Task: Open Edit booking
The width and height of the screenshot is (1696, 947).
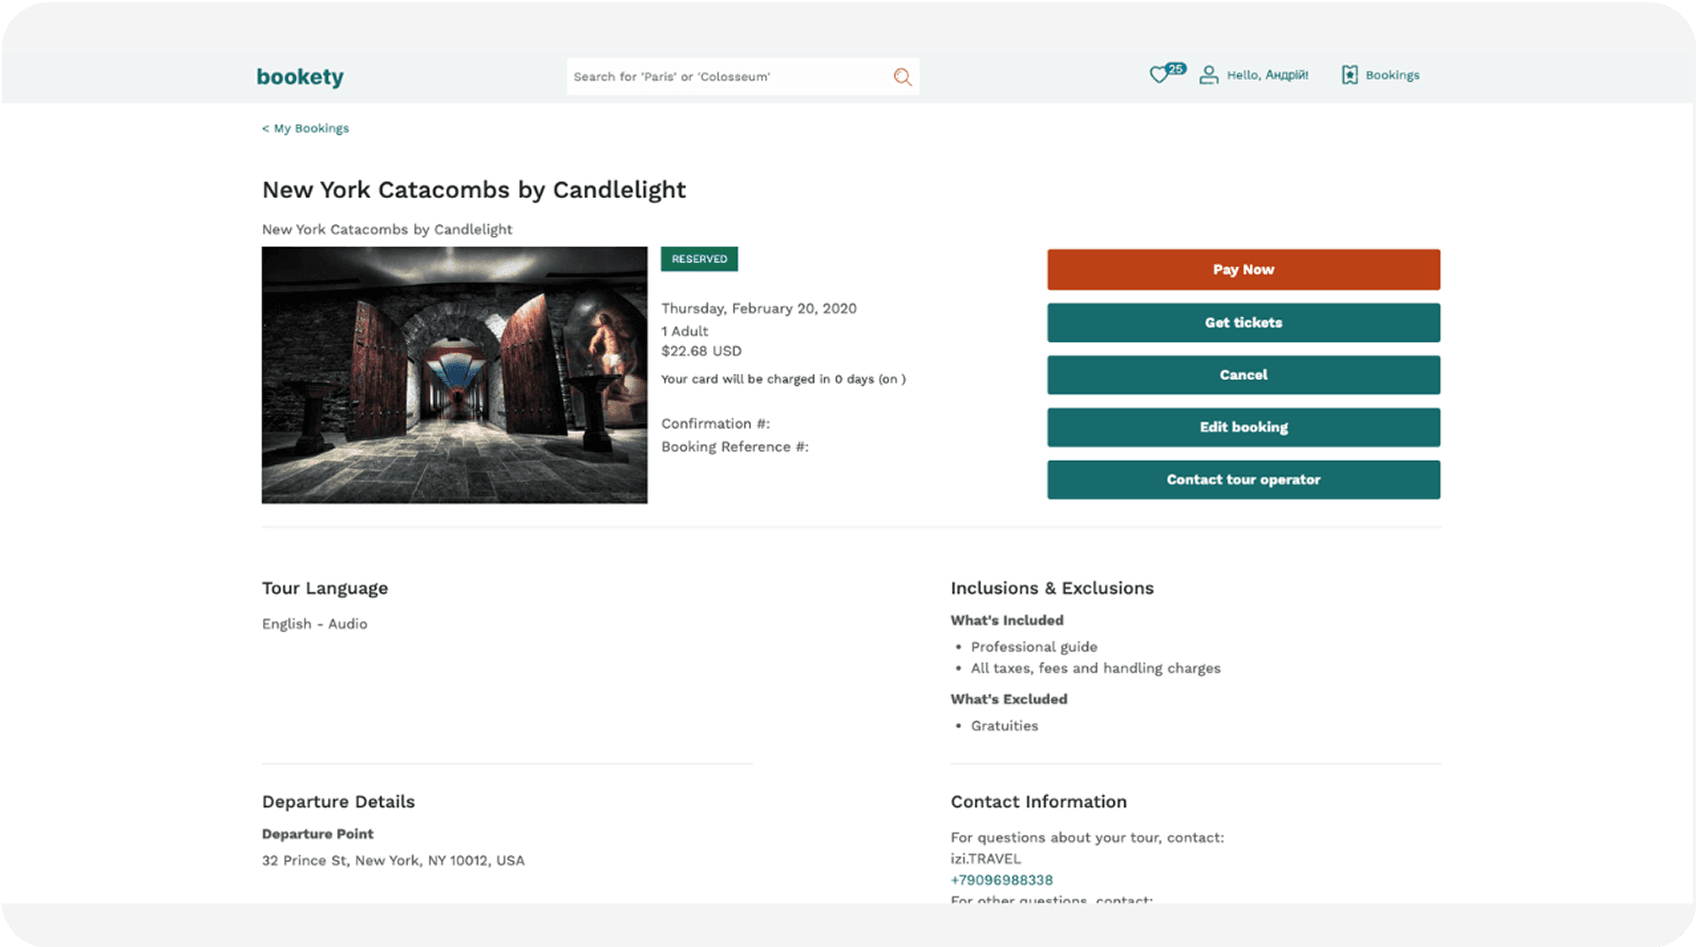Action: point(1243,427)
